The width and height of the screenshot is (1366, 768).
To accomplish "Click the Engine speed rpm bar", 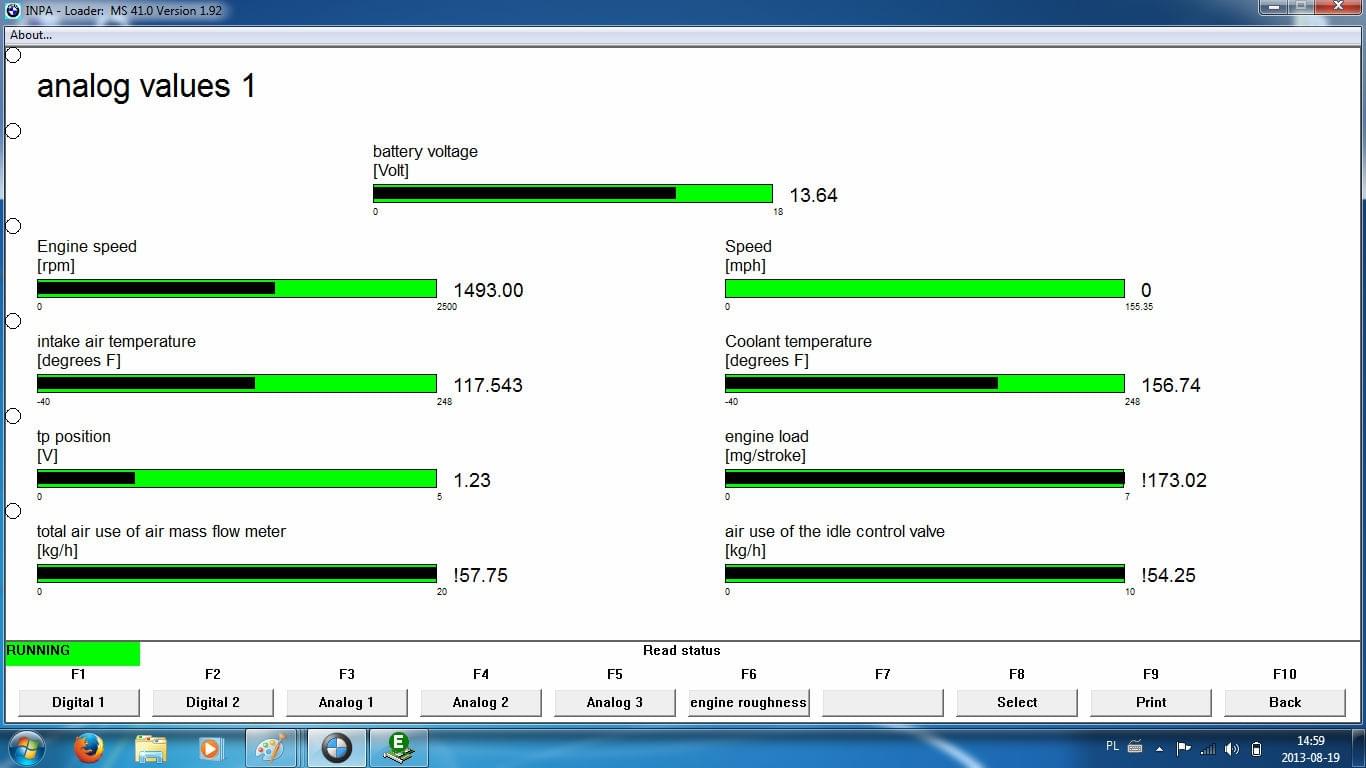I will (237, 289).
